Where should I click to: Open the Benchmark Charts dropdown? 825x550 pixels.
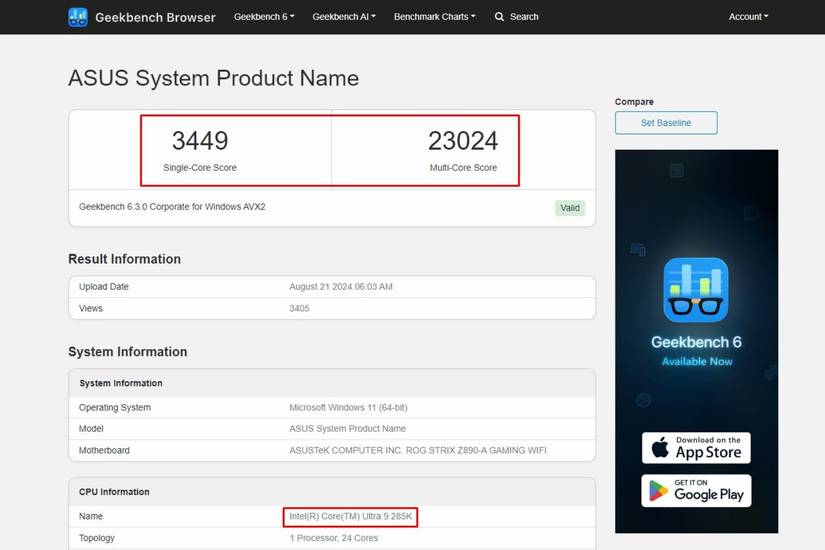(435, 17)
